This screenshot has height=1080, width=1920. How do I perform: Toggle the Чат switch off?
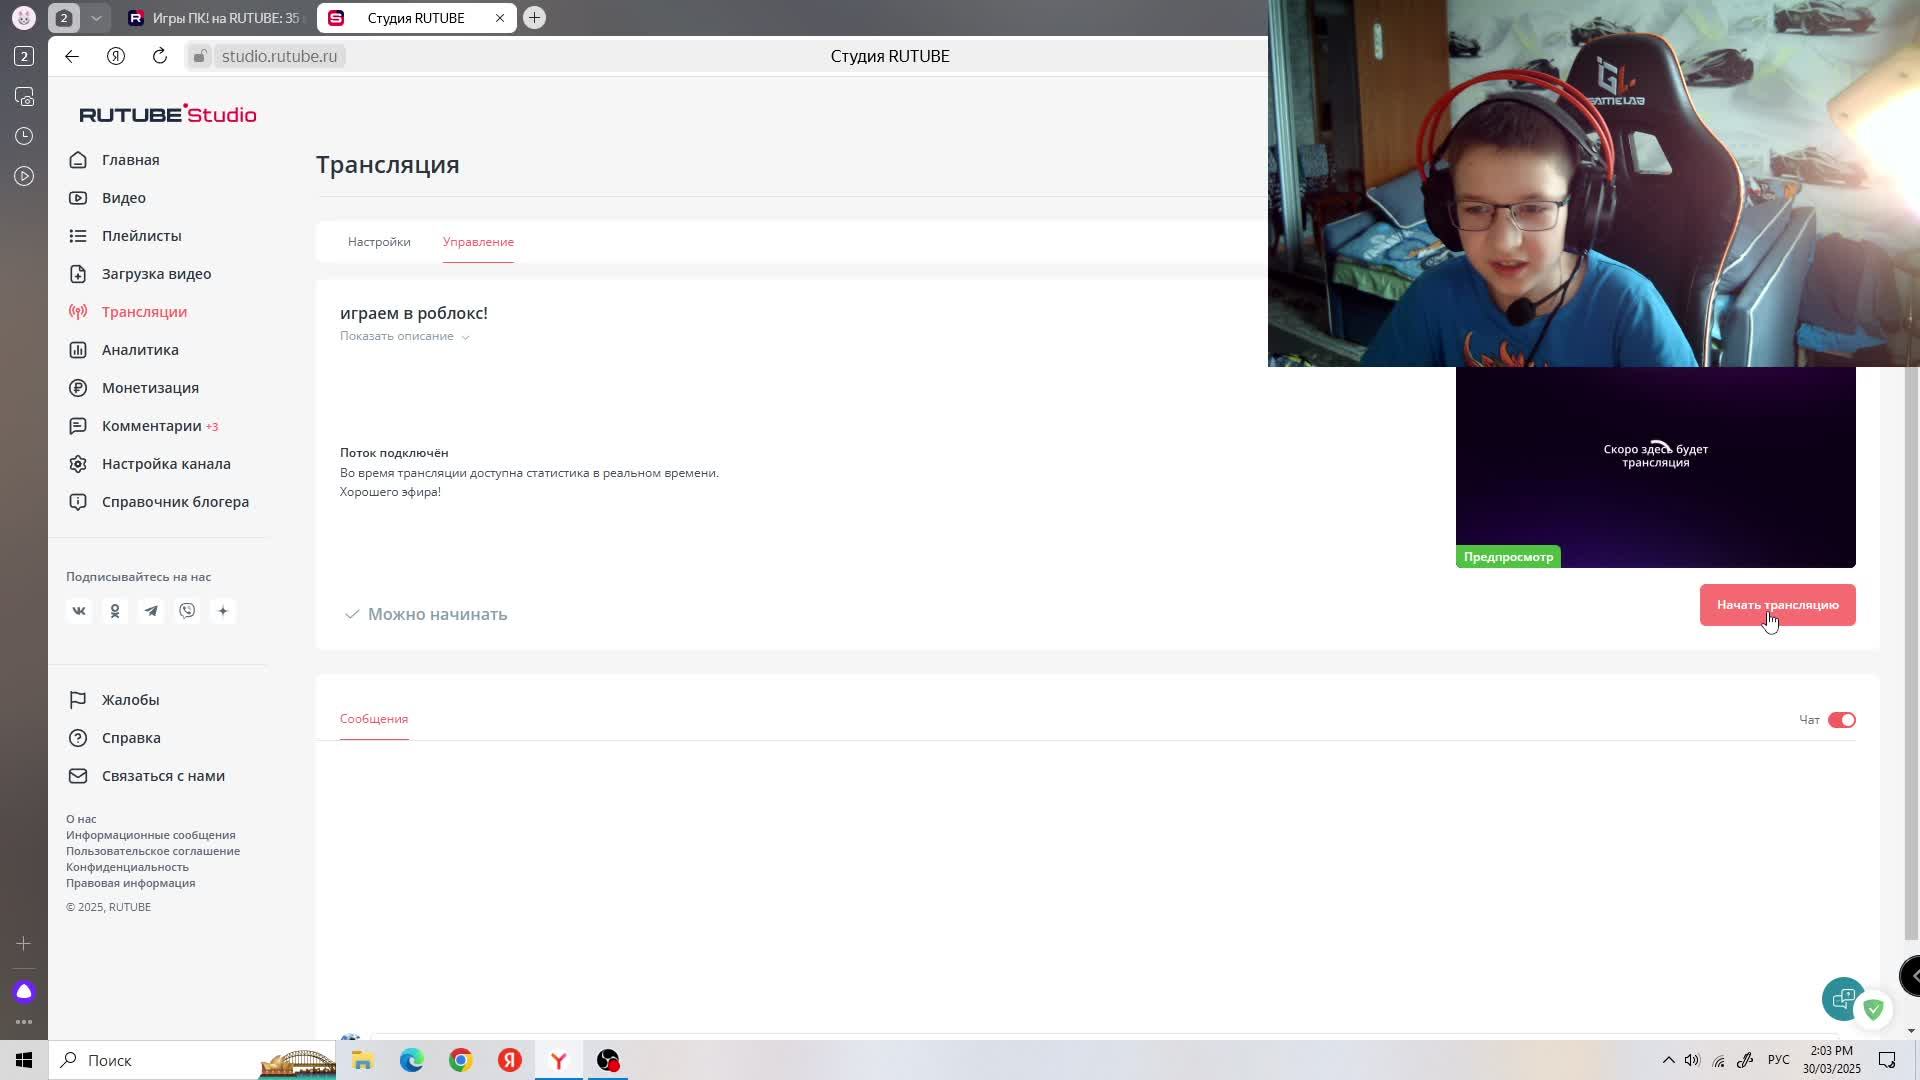tap(1841, 720)
